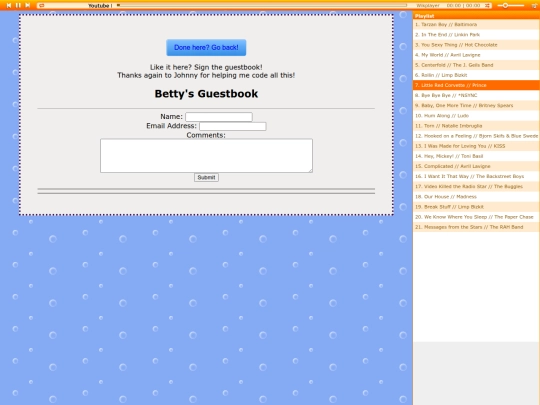Image resolution: width=540 pixels, height=405 pixels.
Task: Play You Sexy Thing // Hot Chocolate
Action: (x=476, y=45)
